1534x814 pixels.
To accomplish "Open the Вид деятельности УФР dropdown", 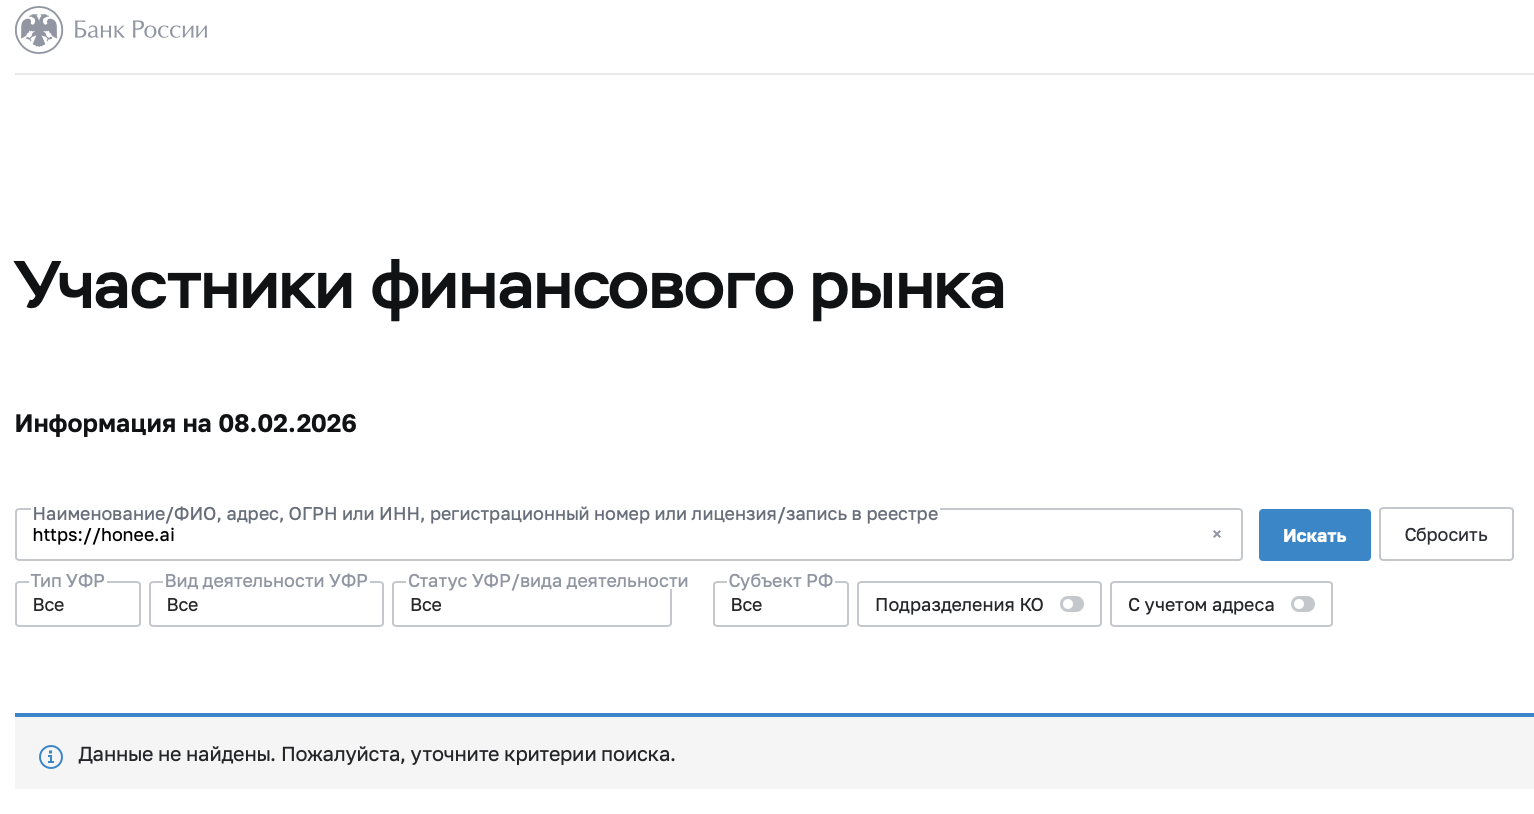I will pos(266,605).
